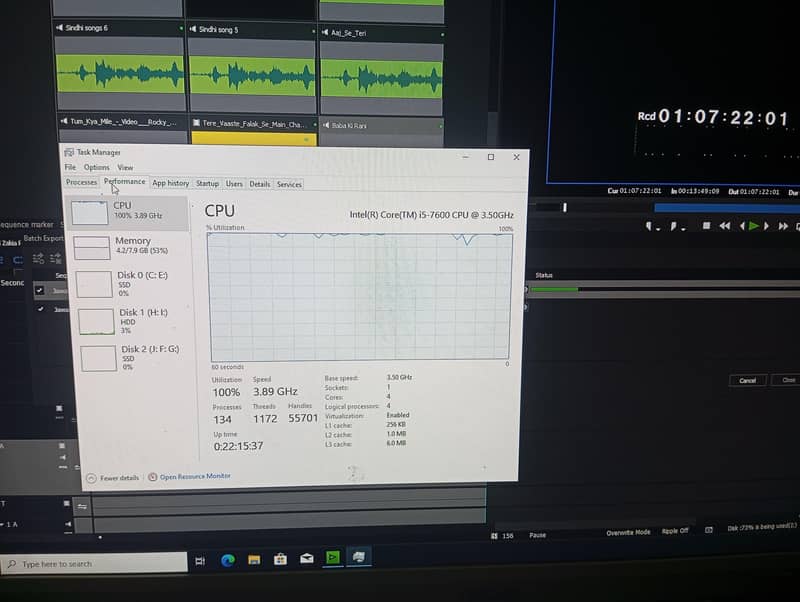Step to next frame in recorder
The height and width of the screenshot is (602, 800).
click(766, 226)
